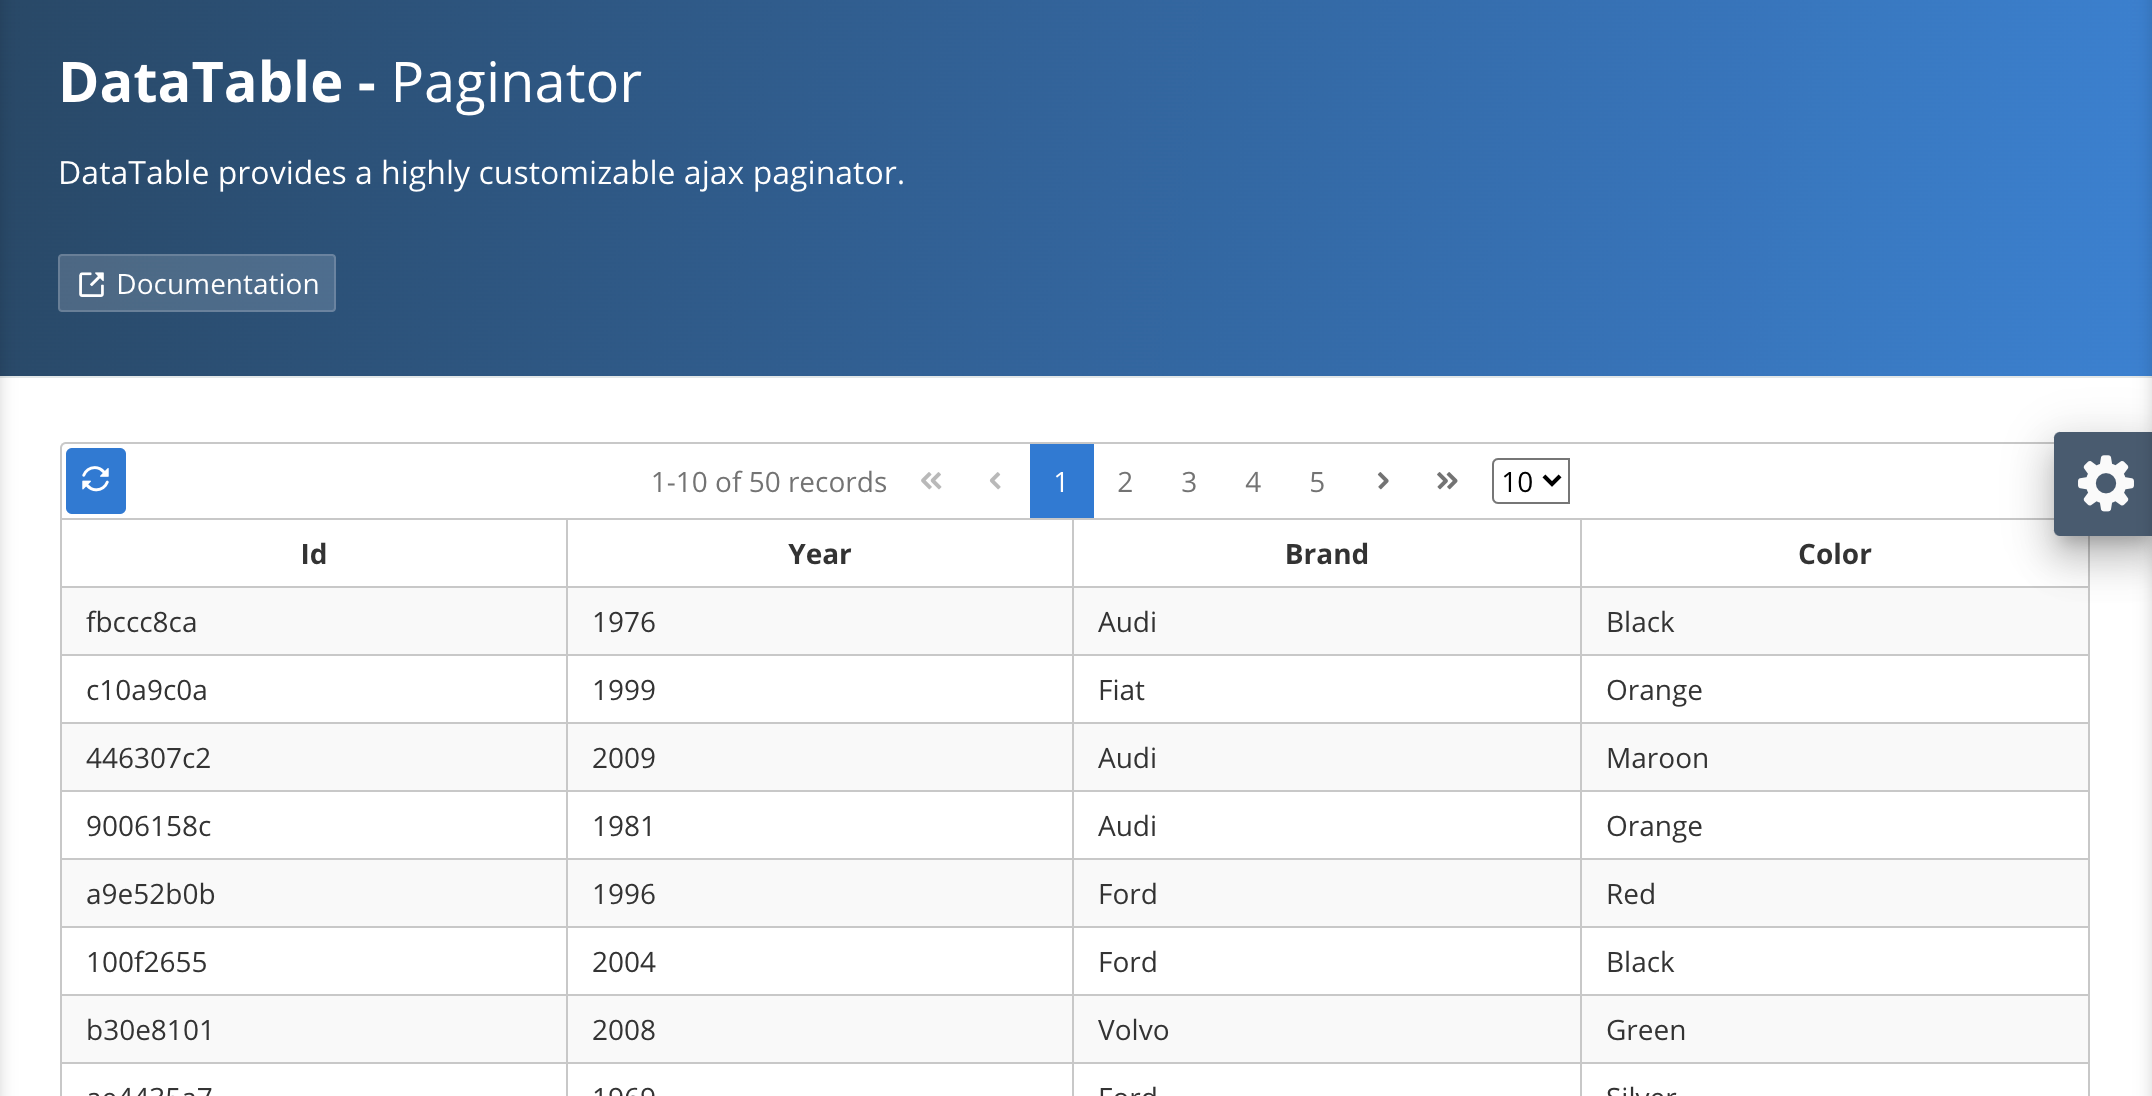Click the Id column header
Image resolution: width=2152 pixels, height=1096 pixels.
pyautogui.click(x=314, y=553)
